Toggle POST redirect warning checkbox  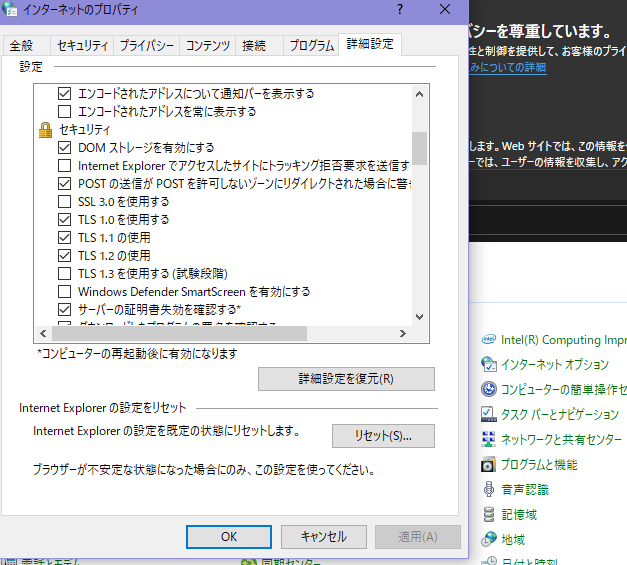(64, 184)
